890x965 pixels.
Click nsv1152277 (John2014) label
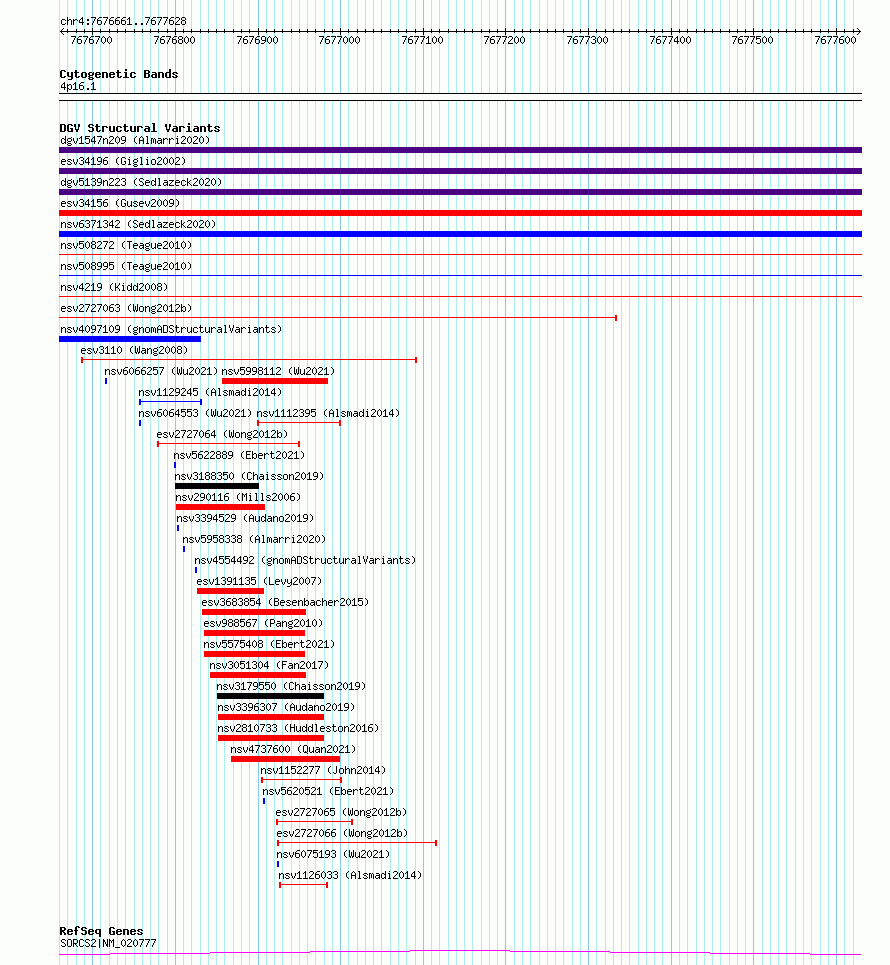click(323, 770)
